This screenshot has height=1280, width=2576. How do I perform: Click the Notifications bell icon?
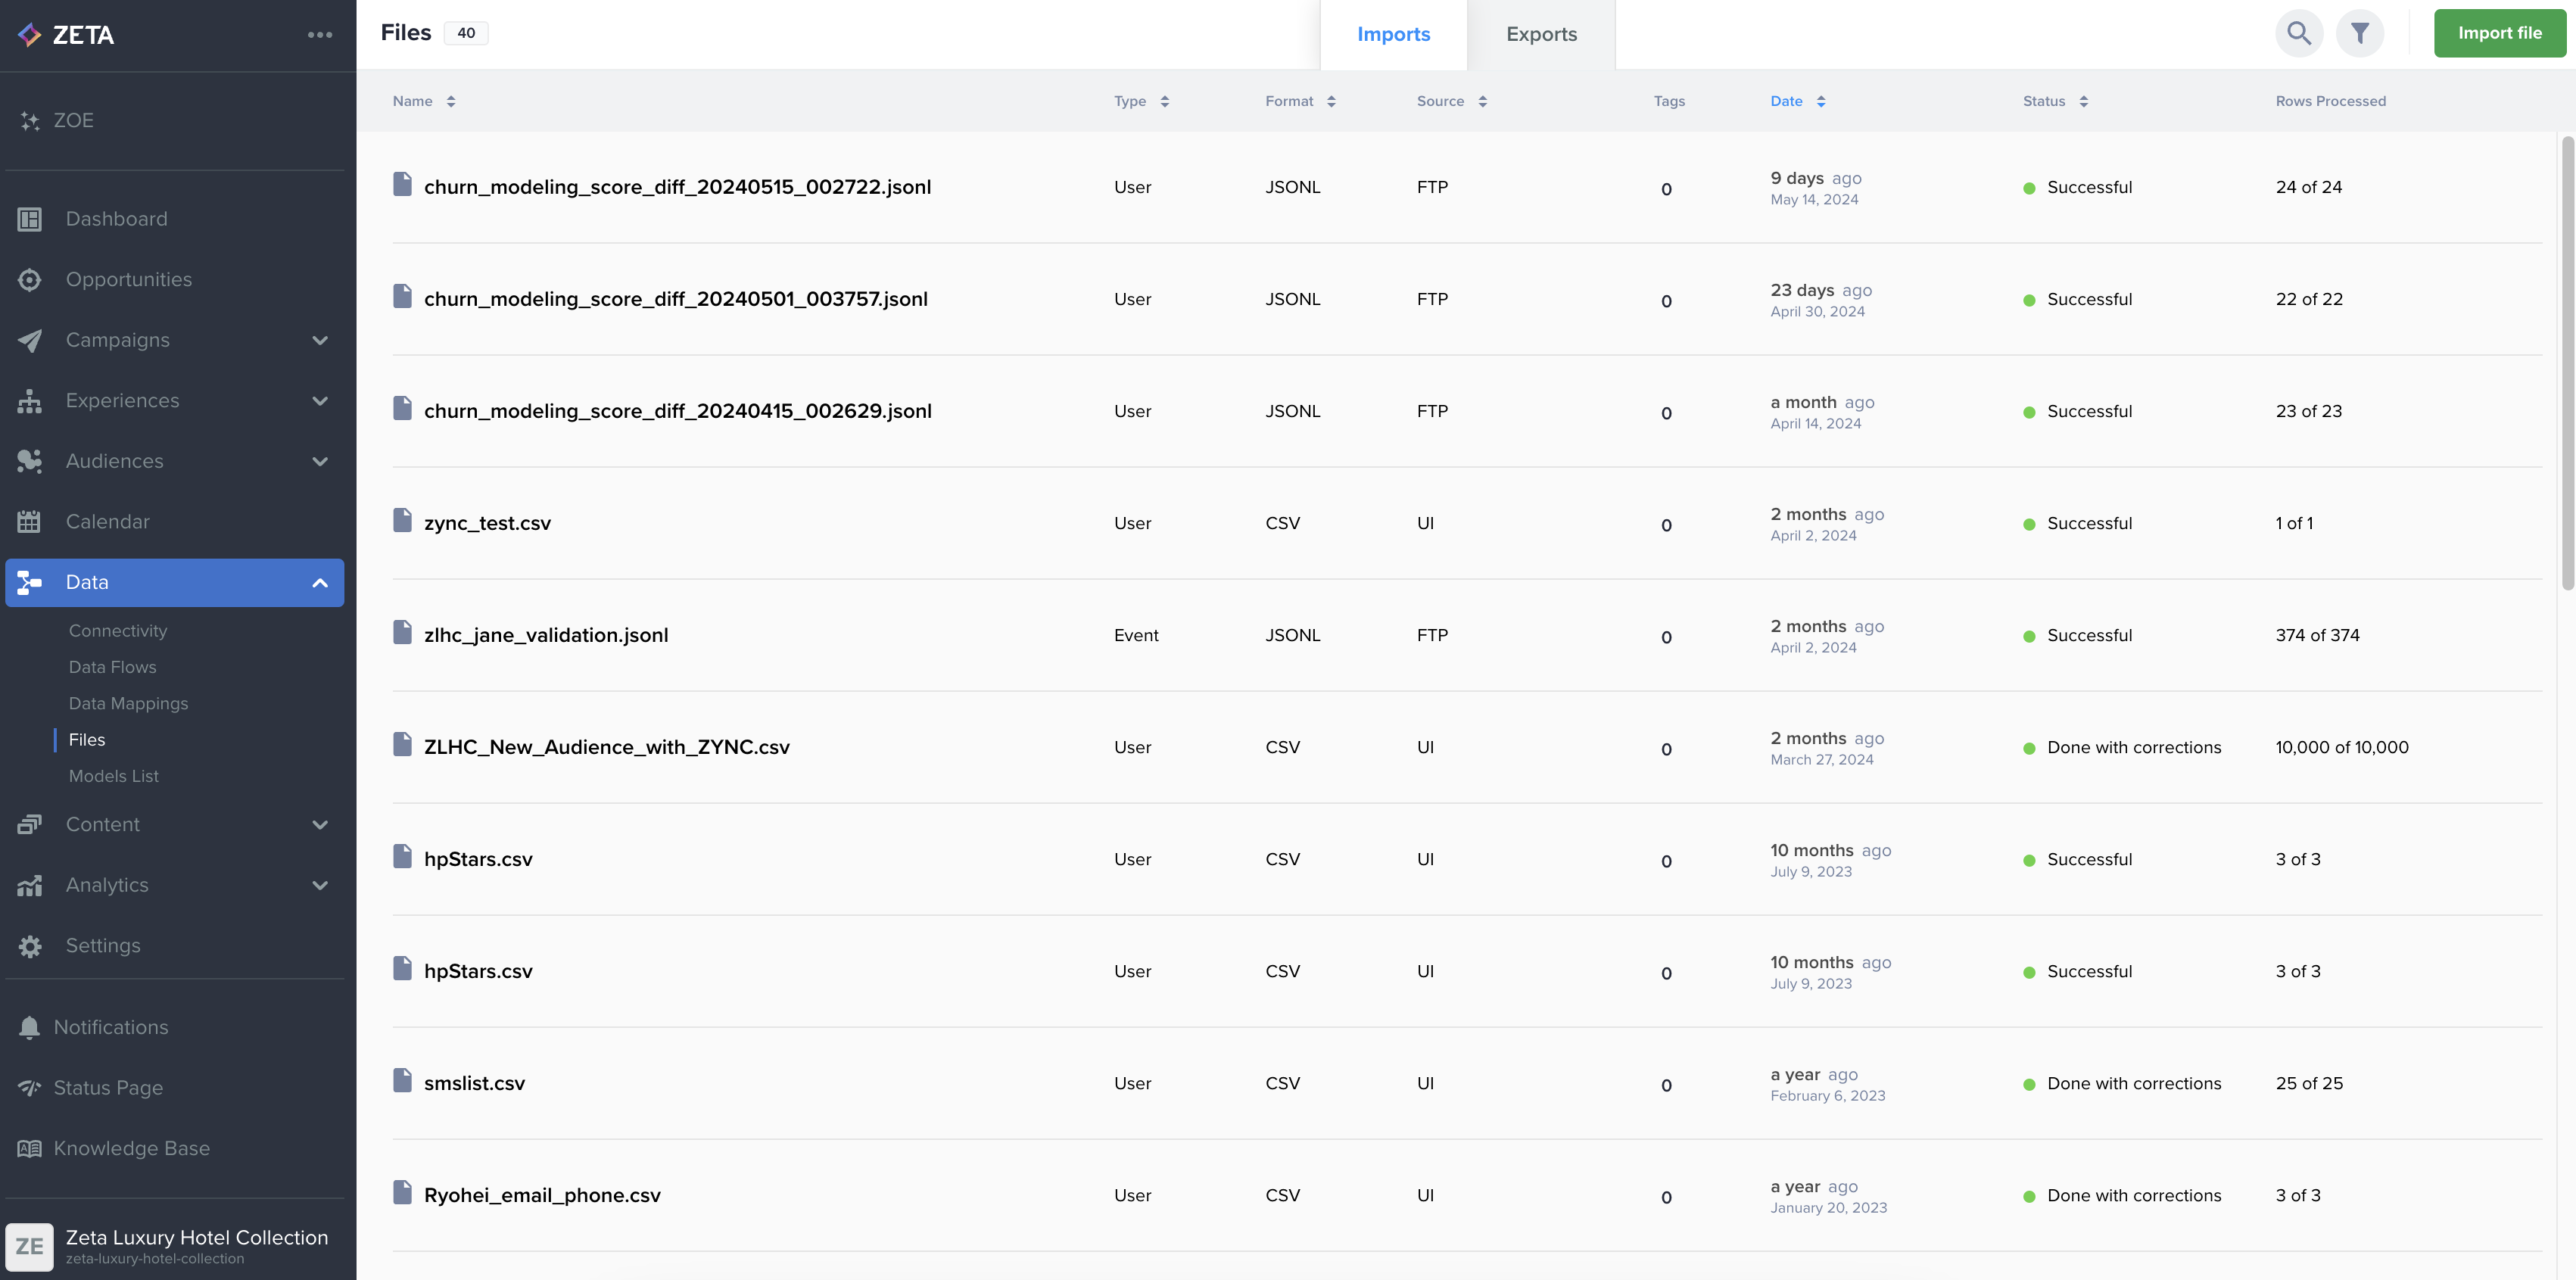[x=30, y=1027]
